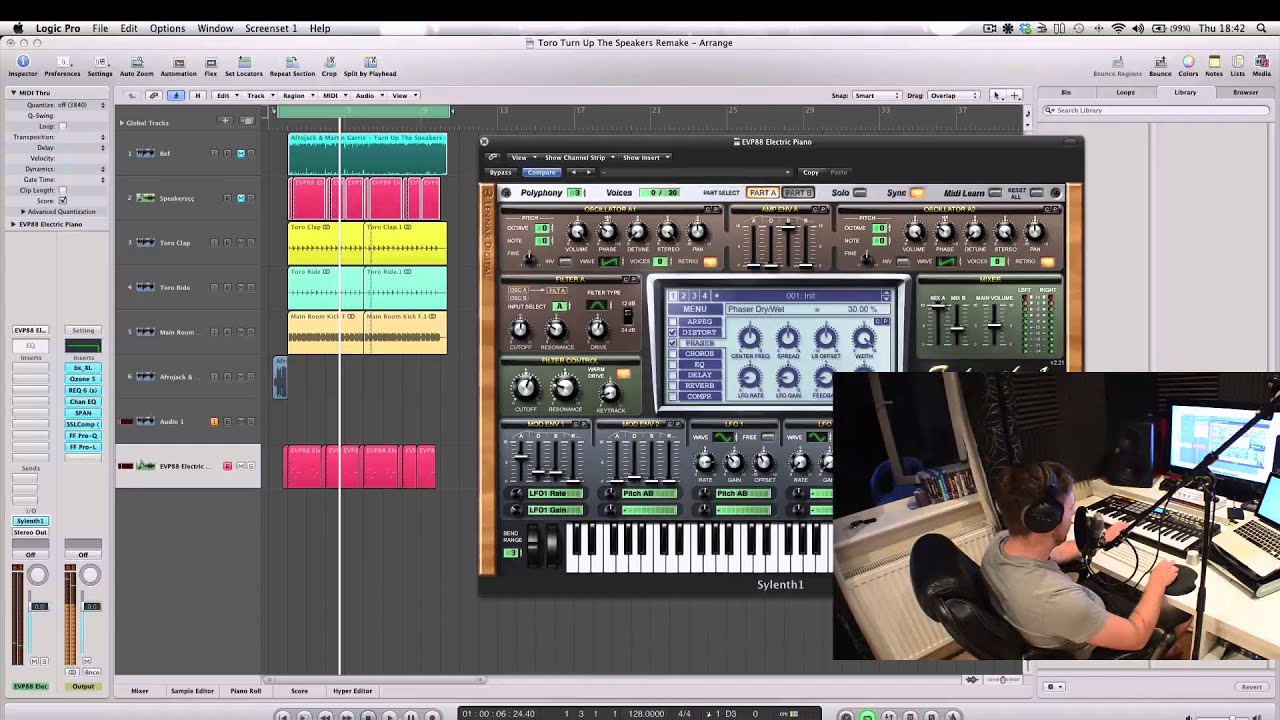This screenshot has height=720, width=1280.
Task: Enable the EQ effect checkbox in Sylenth1
Action: pos(673,365)
